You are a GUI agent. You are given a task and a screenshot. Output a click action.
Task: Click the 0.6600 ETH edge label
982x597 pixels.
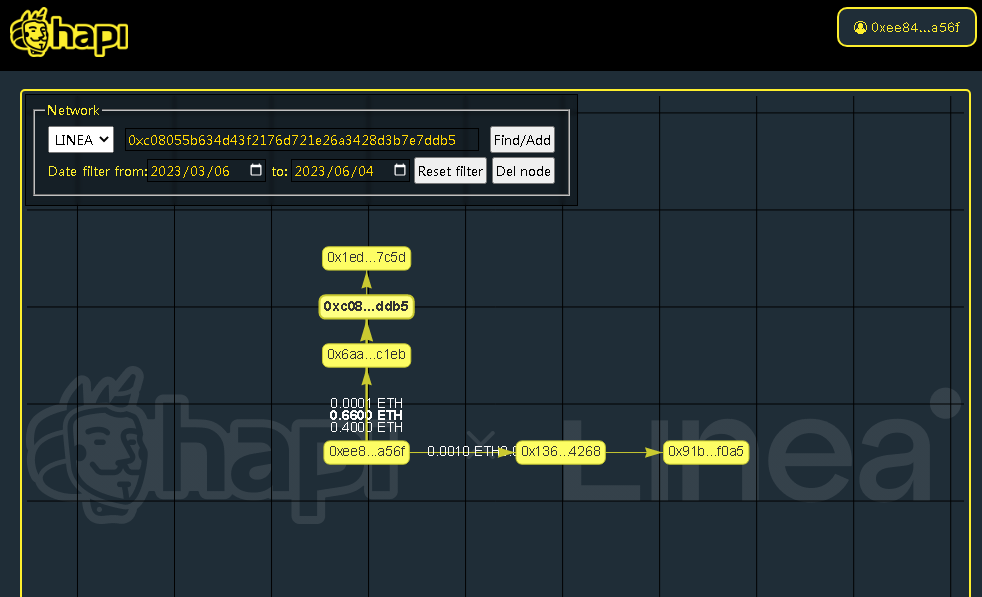366,415
